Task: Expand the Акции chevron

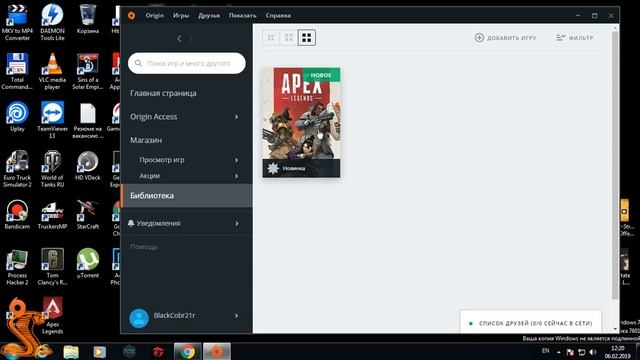Action: (236, 176)
